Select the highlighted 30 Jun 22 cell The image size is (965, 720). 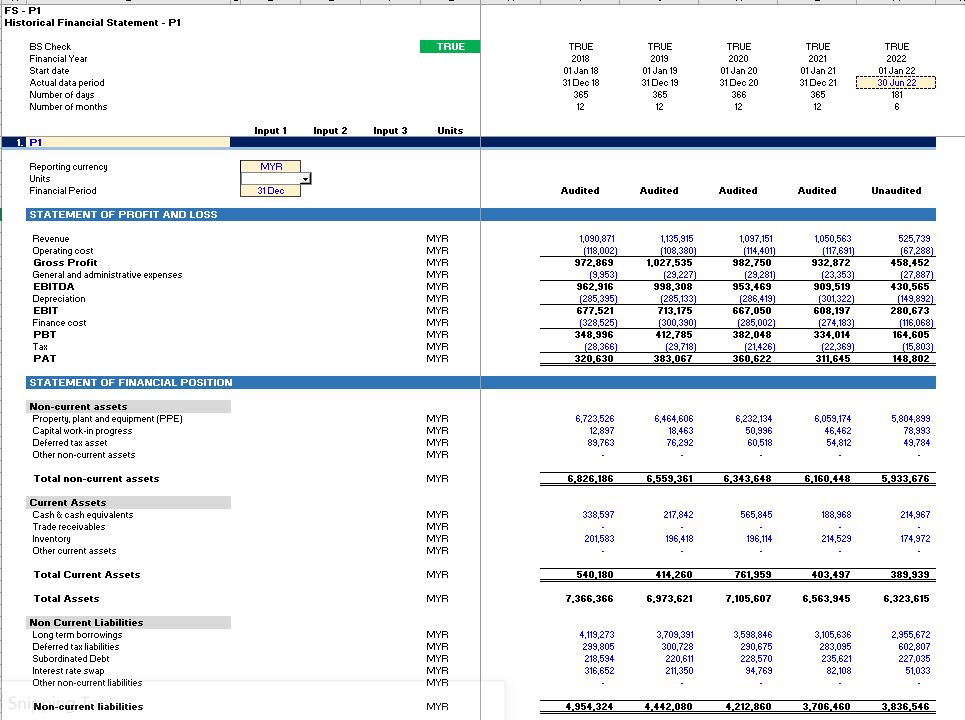(896, 82)
